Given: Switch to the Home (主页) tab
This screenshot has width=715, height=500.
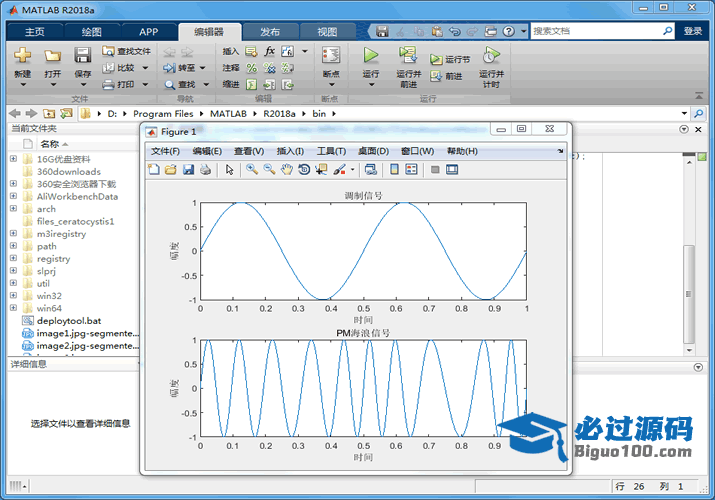Looking at the screenshot, I should (34, 32).
